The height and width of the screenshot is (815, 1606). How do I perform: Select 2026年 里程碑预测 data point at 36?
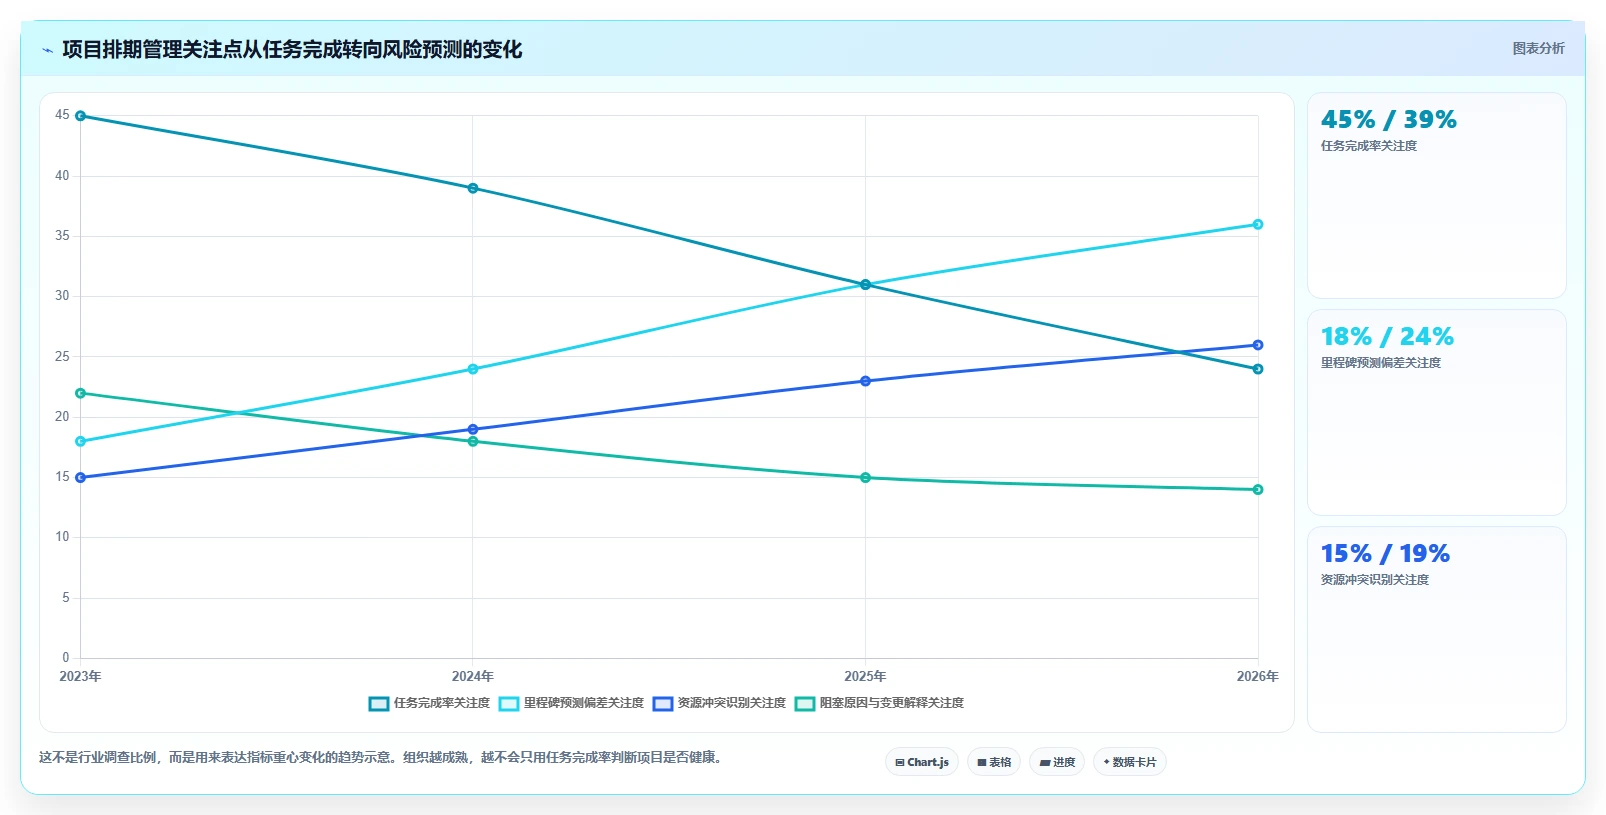(1258, 224)
